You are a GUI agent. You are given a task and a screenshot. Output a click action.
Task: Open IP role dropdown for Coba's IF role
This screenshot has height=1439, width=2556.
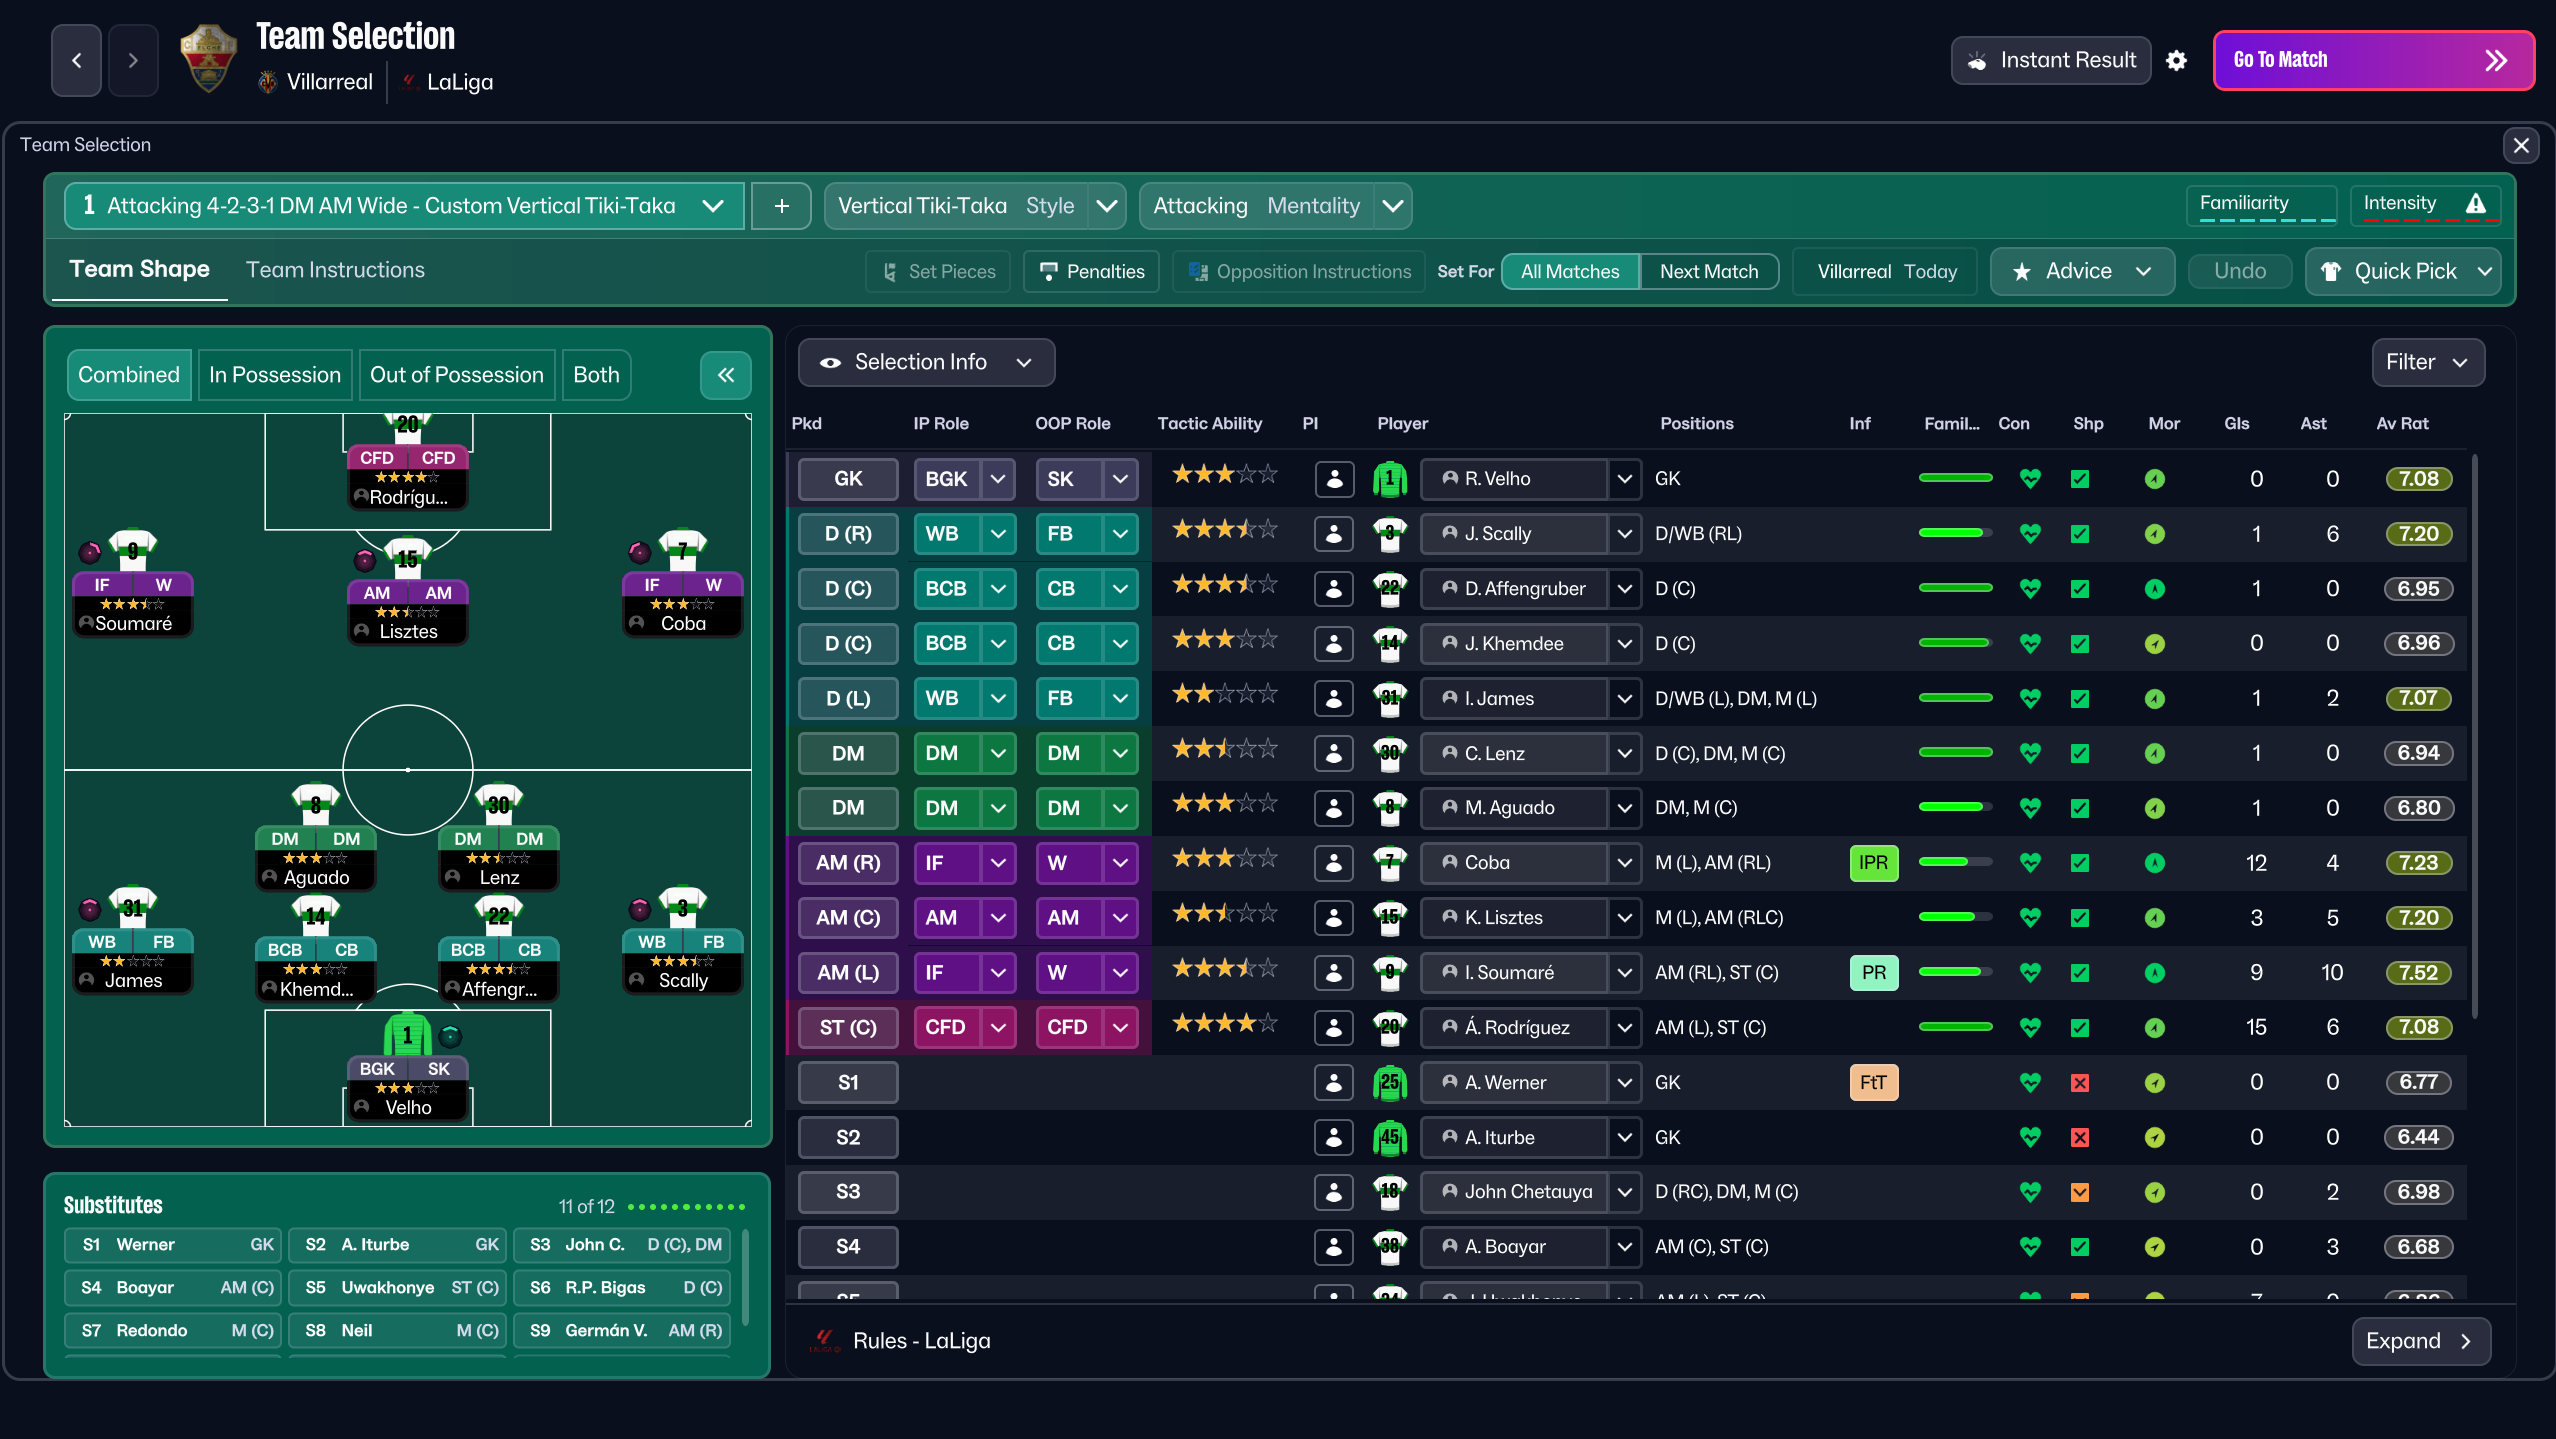pyautogui.click(x=997, y=863)
